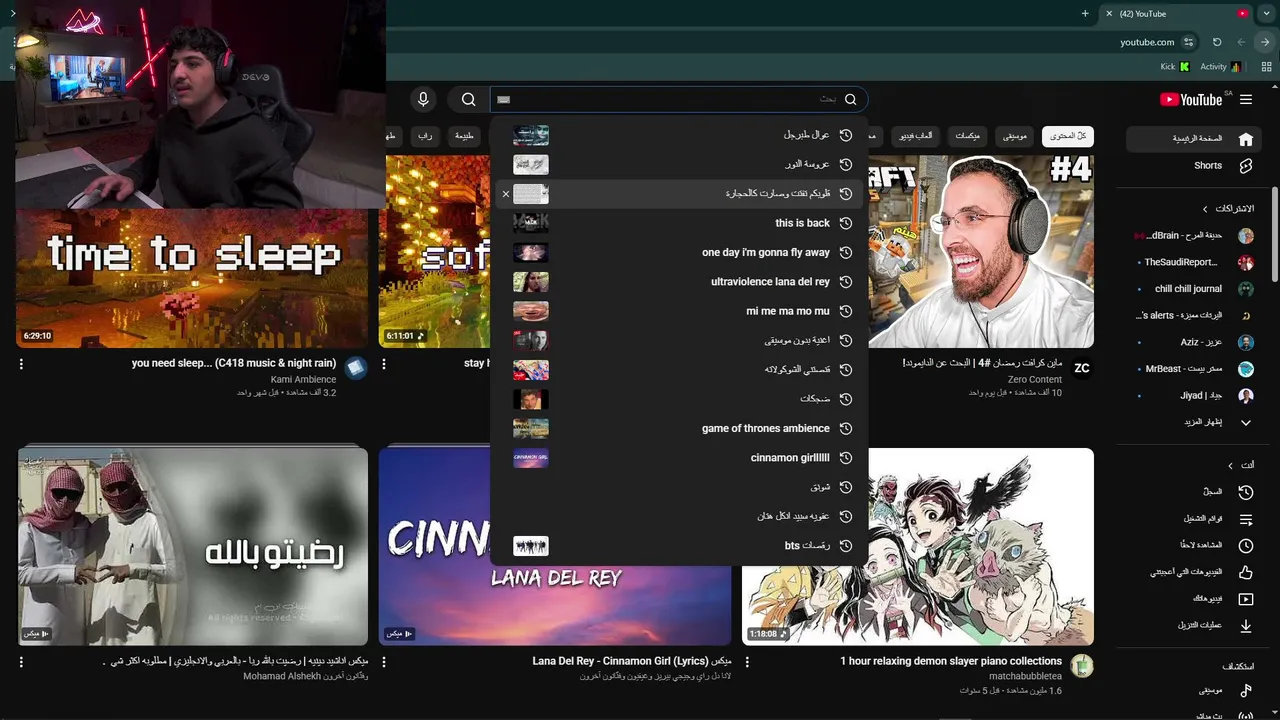Open options for Lana Del Rey Cinnamon Girl mix

(x=384, y=662)
